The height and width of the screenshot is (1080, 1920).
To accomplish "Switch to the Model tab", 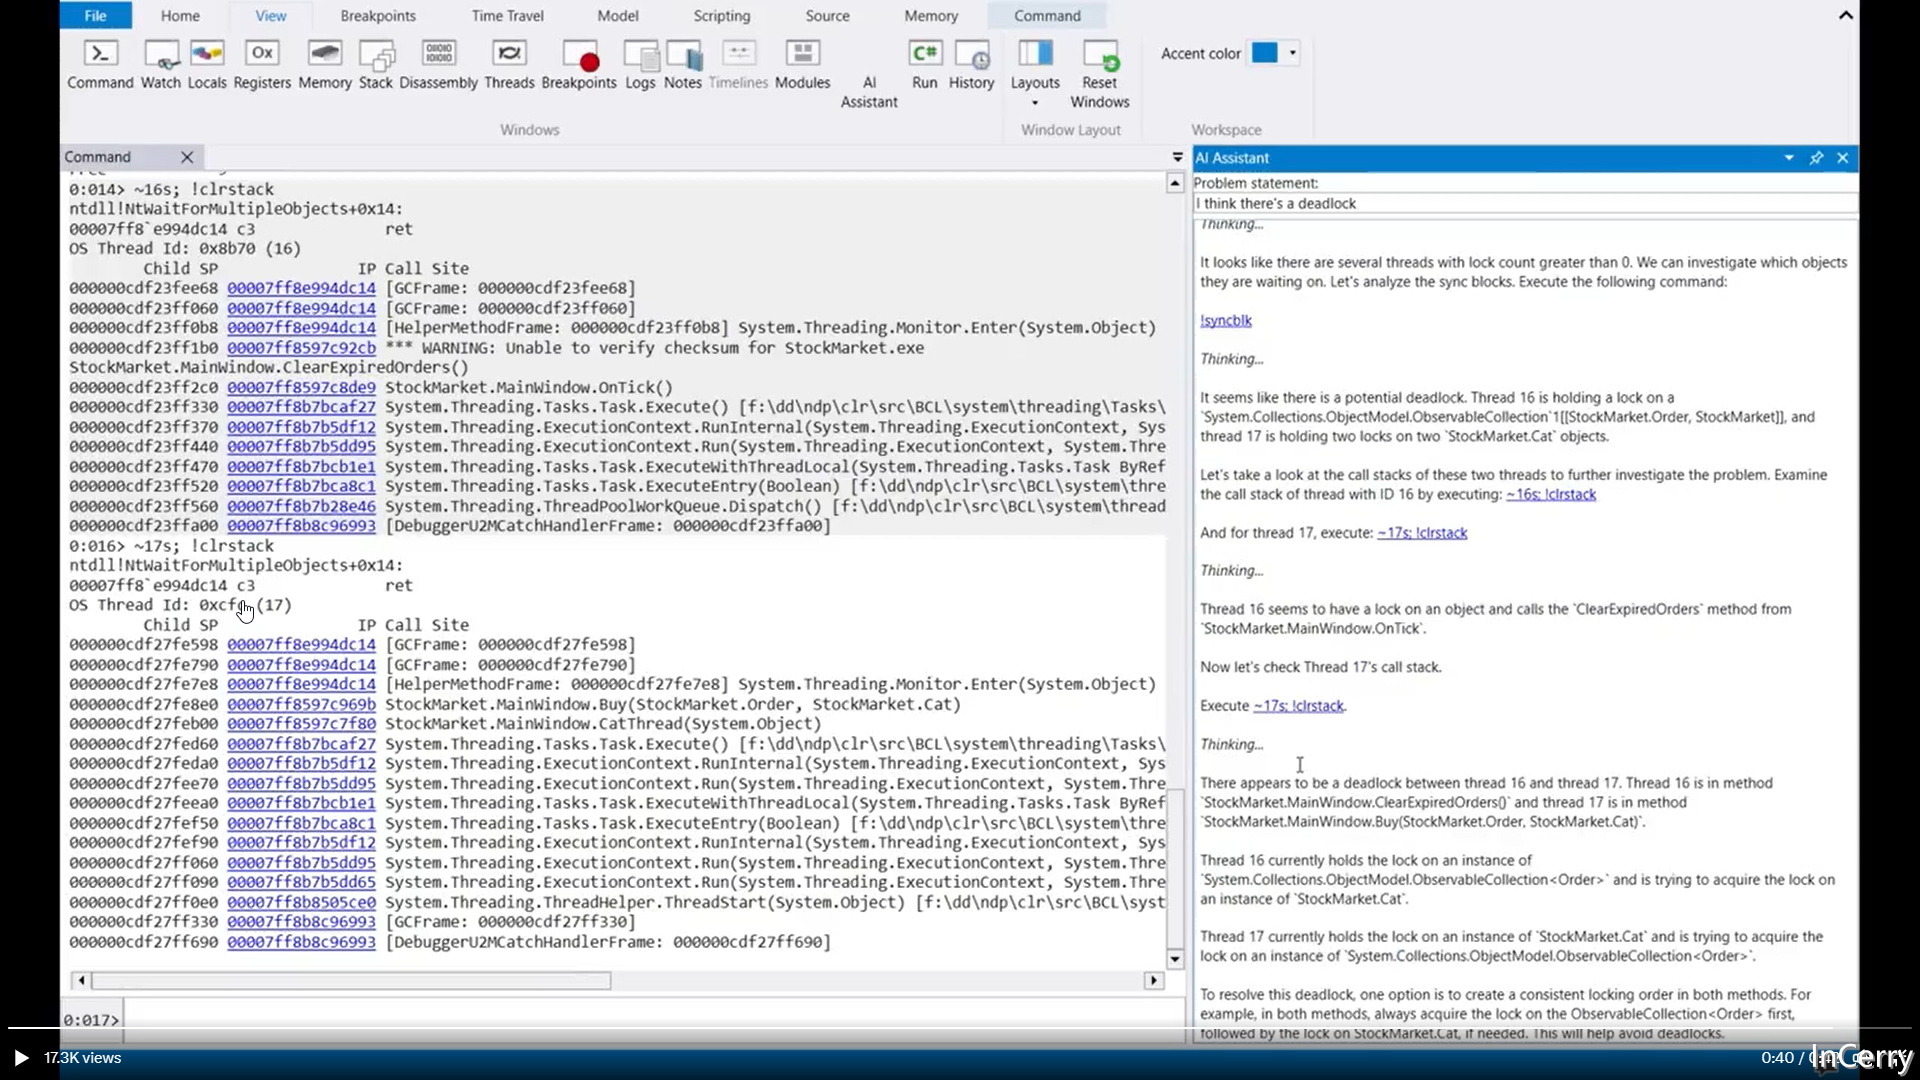I will tap(618, 15).
